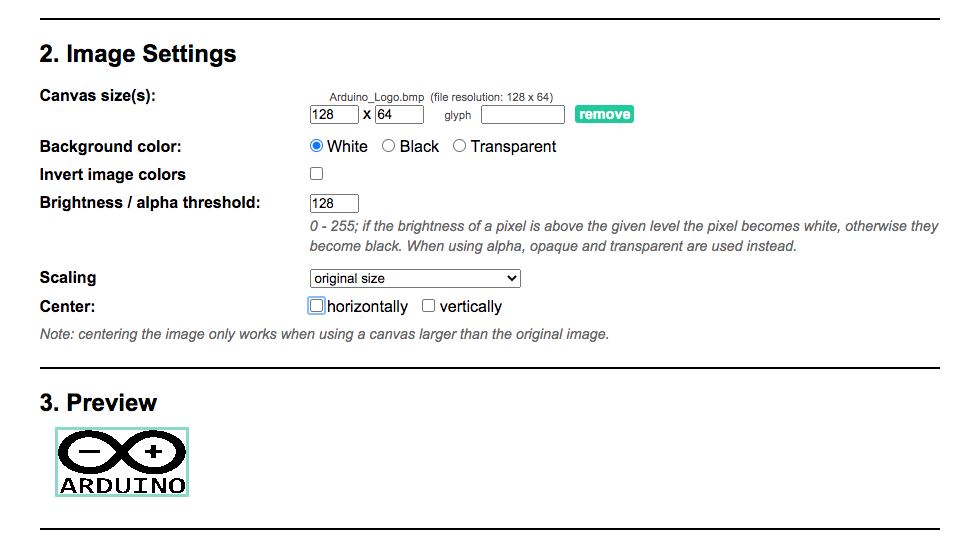
Task: Select Transparent background color
Action: [459, 146]
